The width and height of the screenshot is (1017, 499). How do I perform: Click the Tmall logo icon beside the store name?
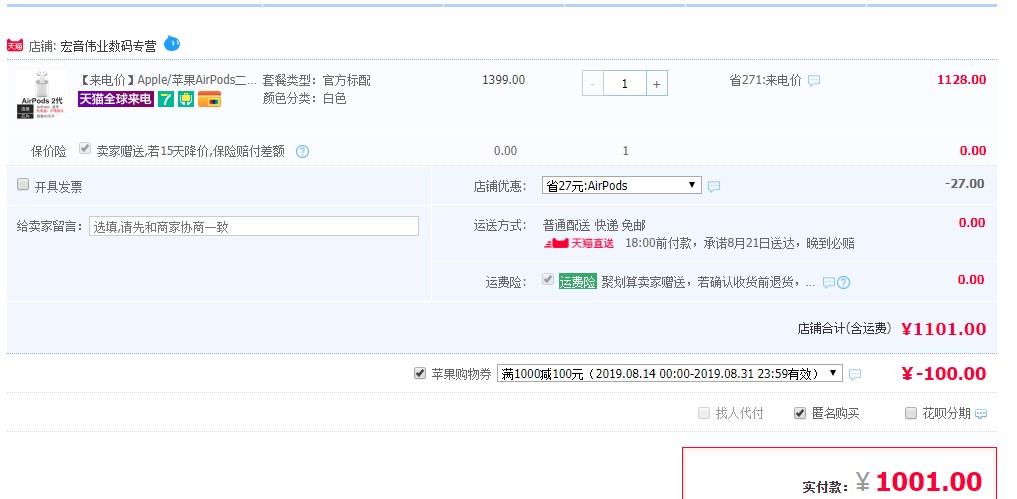(15, 45)
